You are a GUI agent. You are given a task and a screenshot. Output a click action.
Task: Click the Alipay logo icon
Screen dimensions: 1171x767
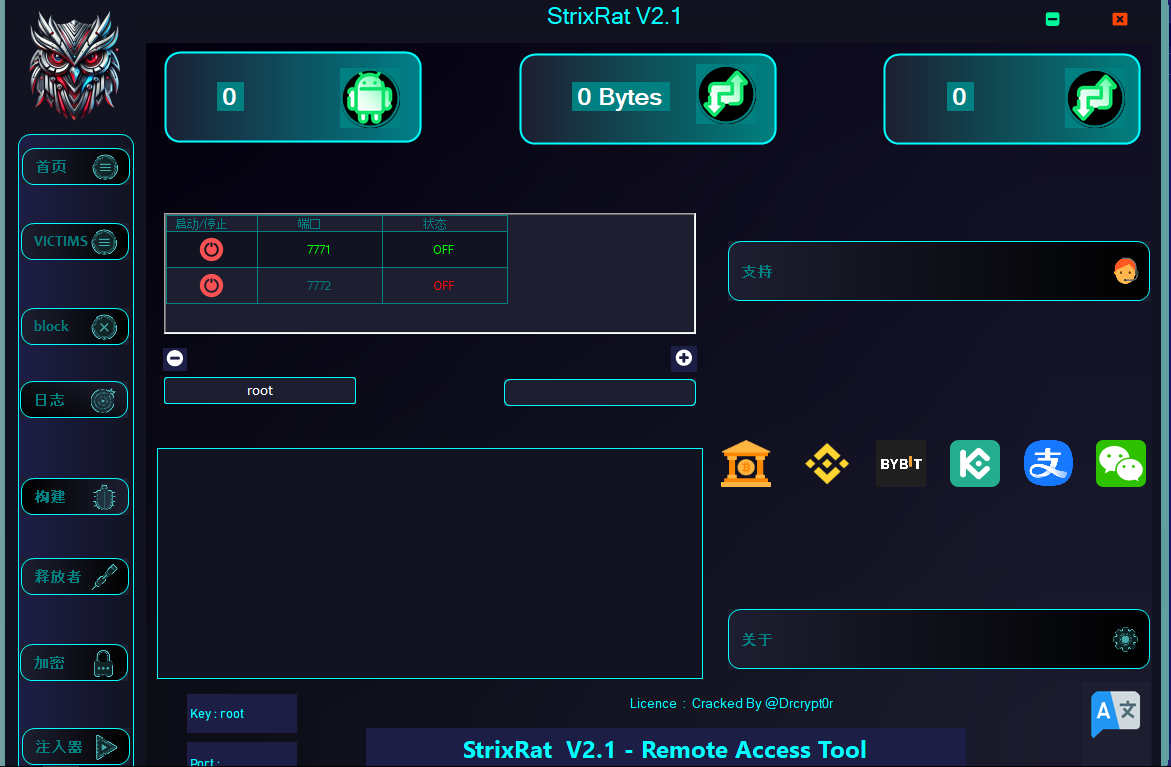click(1049, 463)
